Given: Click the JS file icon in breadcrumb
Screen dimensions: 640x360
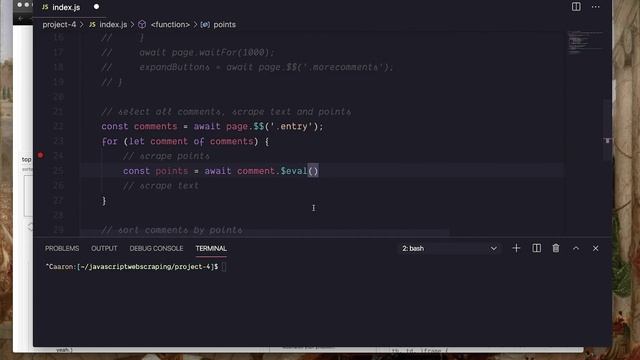Looking at the screenshot, I should tap(93, 24).
